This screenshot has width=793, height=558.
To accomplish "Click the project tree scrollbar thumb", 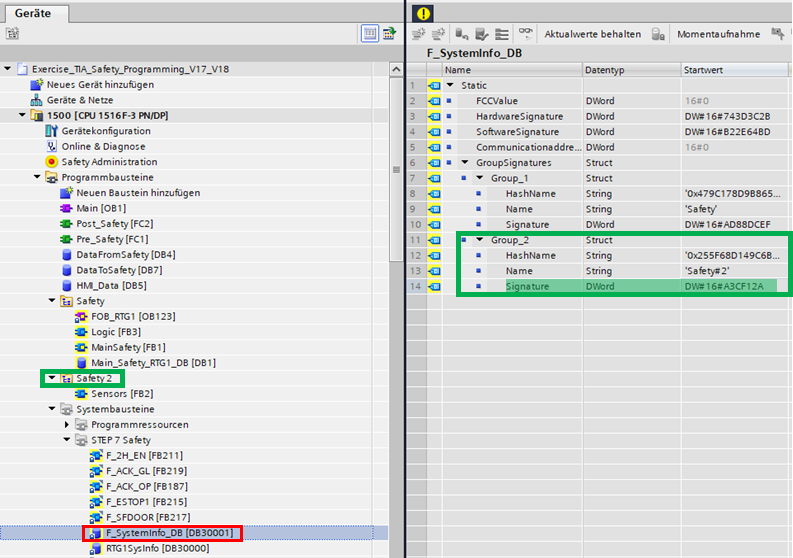I will pos(396,170).
